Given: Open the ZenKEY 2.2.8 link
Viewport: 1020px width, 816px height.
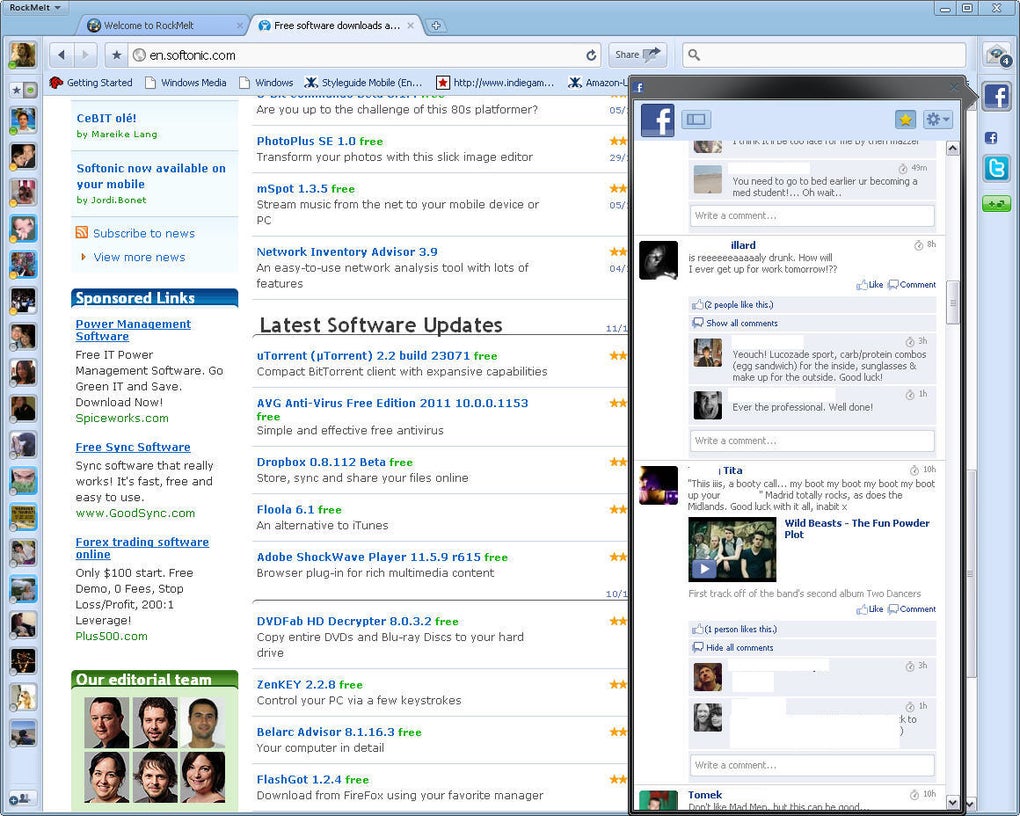Looking at the screenshot, I should [x=296, y=685].
